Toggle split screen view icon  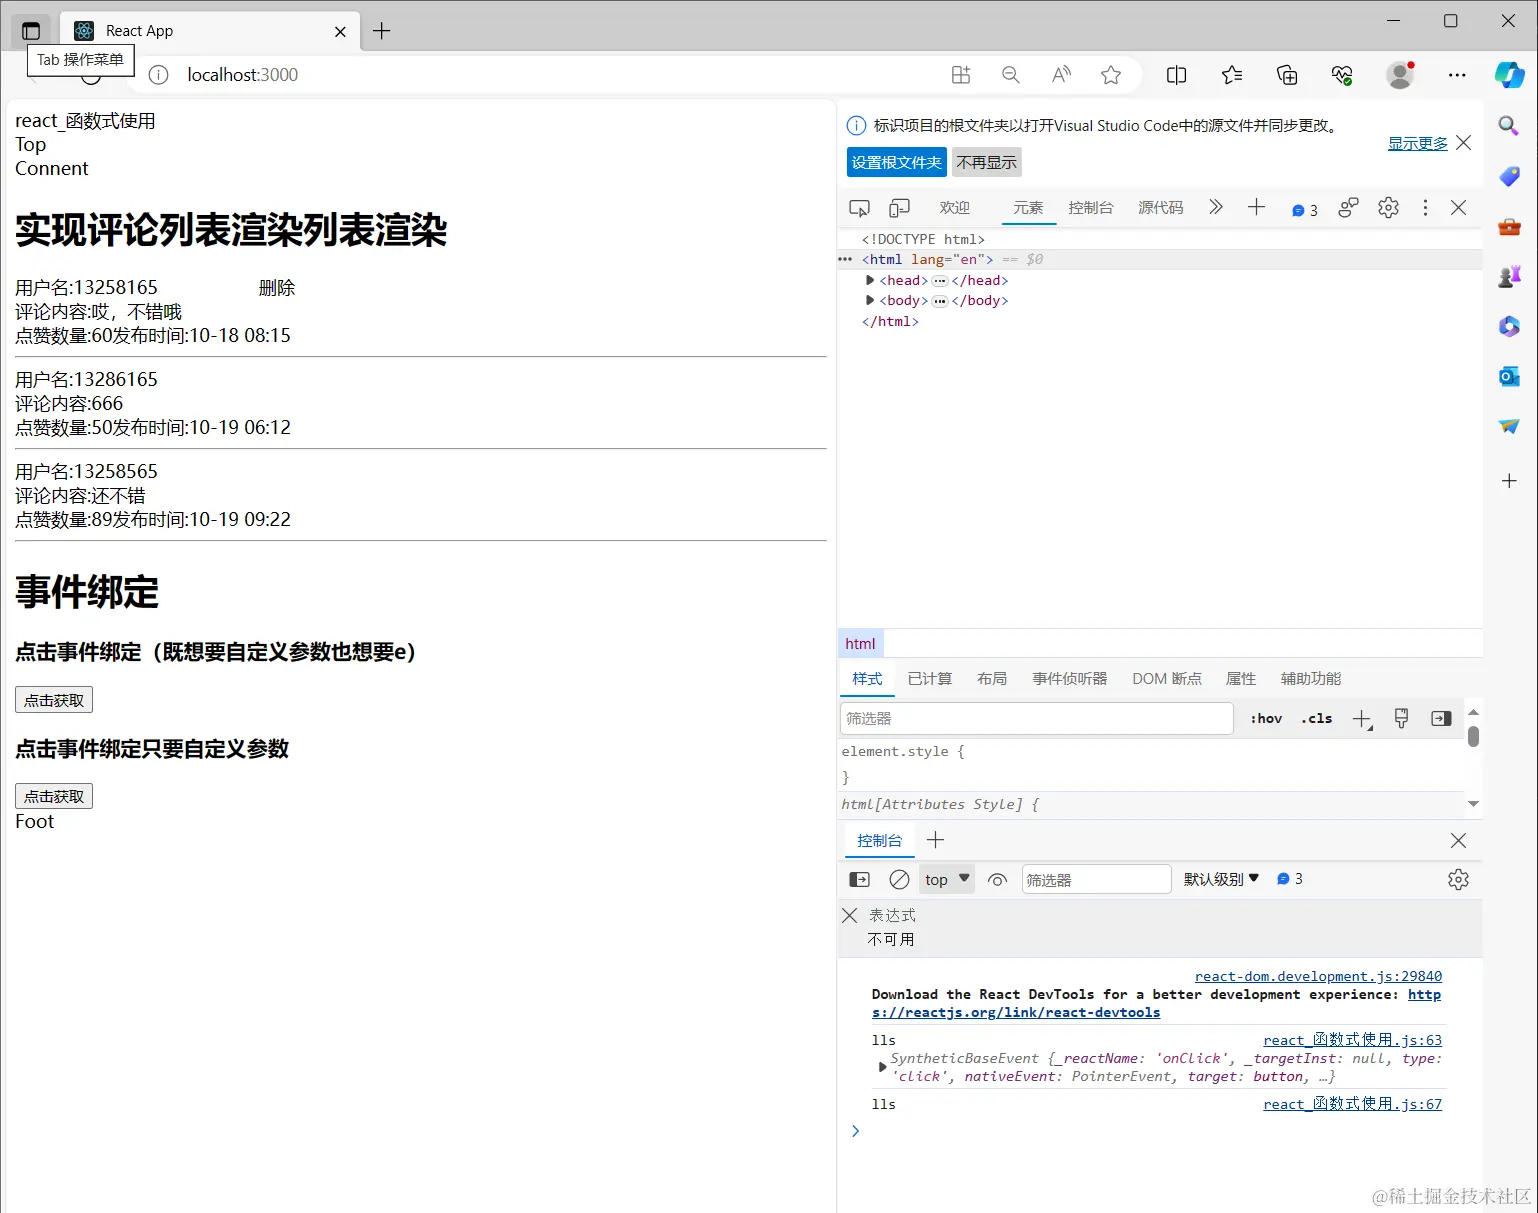click(1177, 75)
